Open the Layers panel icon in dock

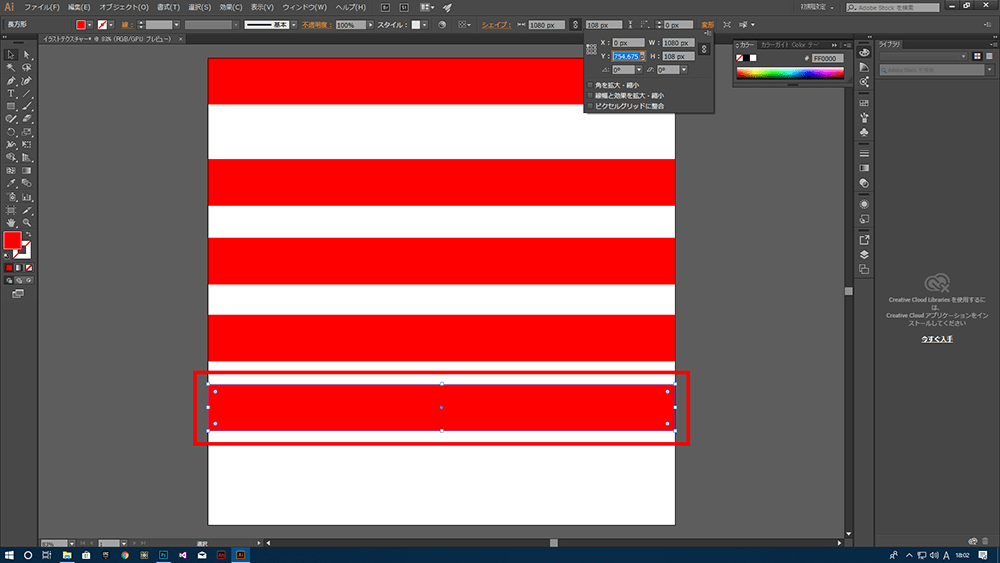pos(864,254)
